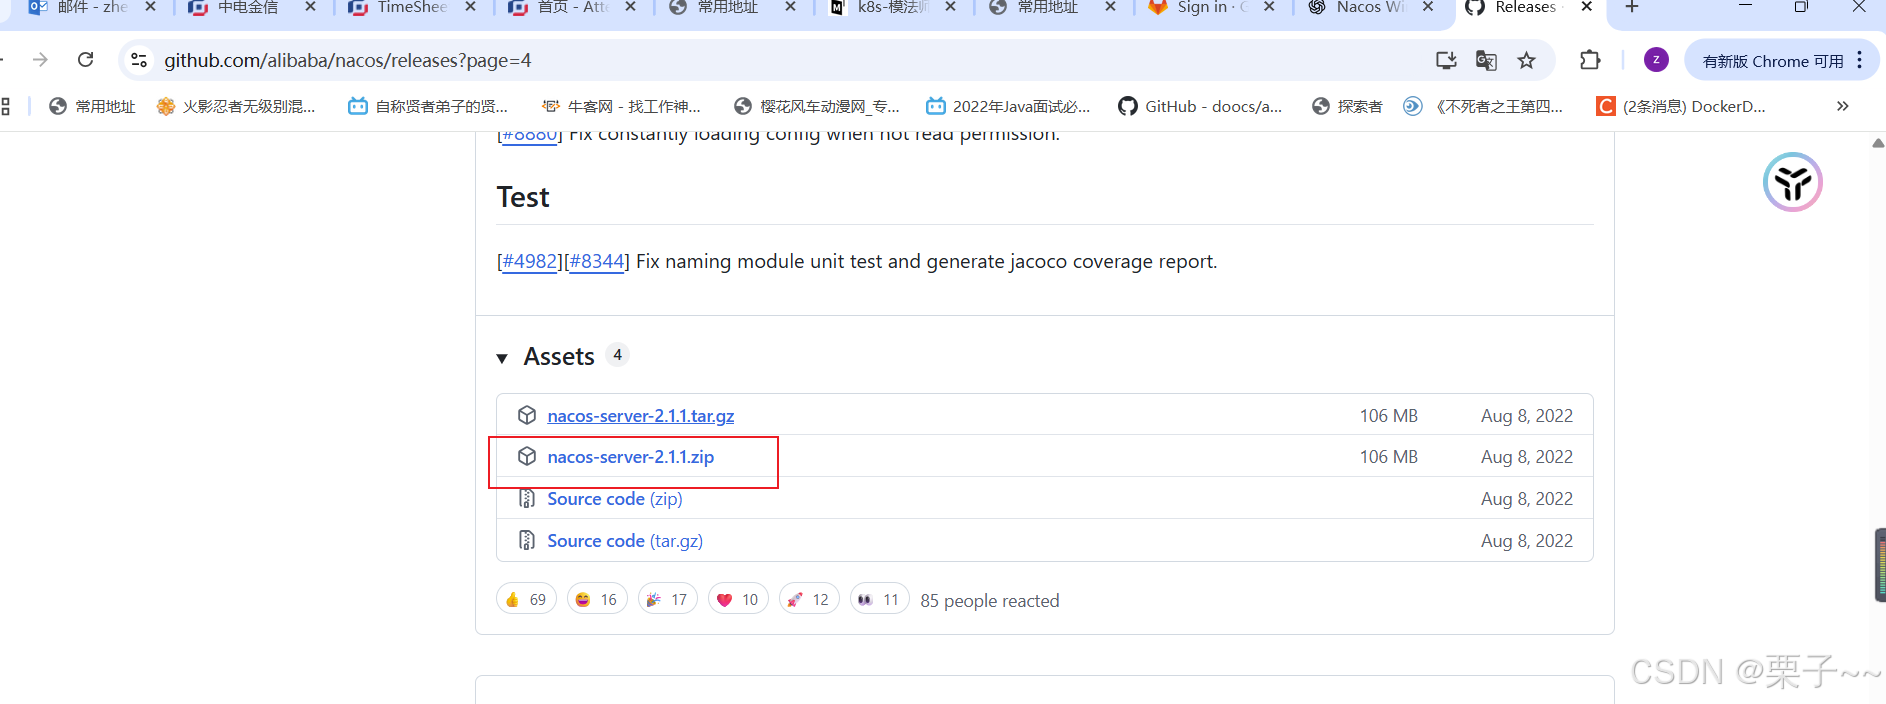
Task: Collapse the Assets section triangle
Action: pos(502,358)
